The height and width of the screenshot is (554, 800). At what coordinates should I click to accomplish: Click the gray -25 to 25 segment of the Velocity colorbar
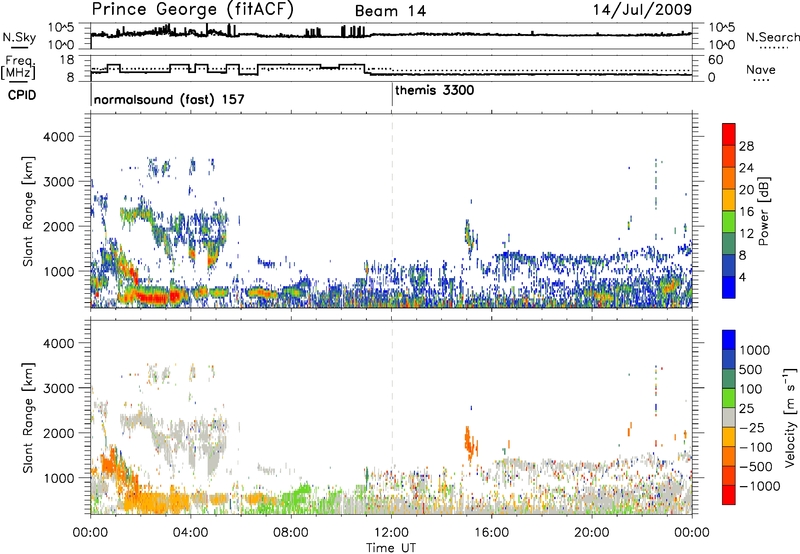point(729,417)
